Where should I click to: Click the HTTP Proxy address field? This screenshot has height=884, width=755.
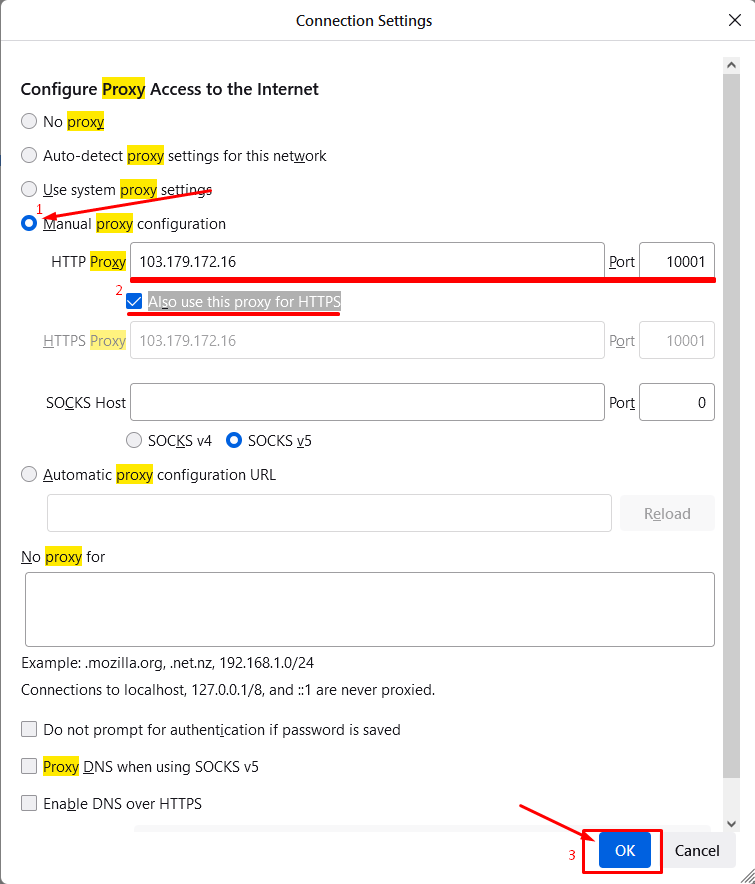pos(367,262)
